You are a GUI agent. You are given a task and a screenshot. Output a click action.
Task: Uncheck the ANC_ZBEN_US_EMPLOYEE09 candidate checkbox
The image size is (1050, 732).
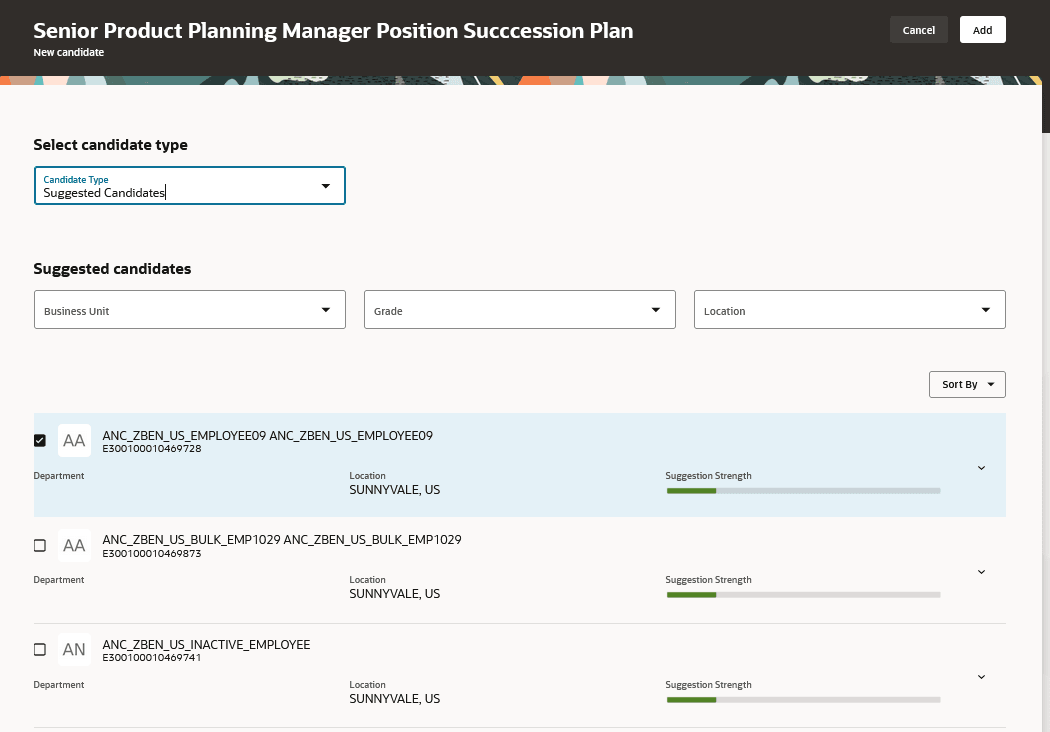40,441
